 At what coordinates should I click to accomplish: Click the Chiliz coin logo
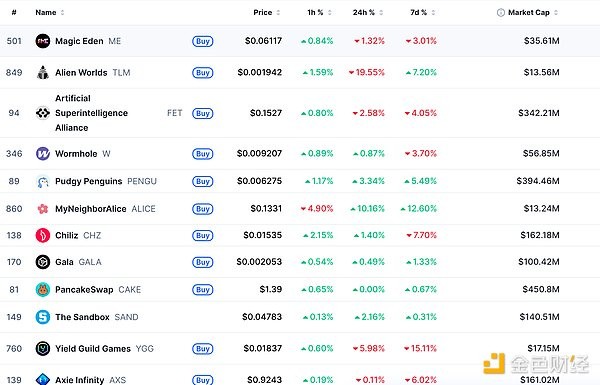click(43, 235)
